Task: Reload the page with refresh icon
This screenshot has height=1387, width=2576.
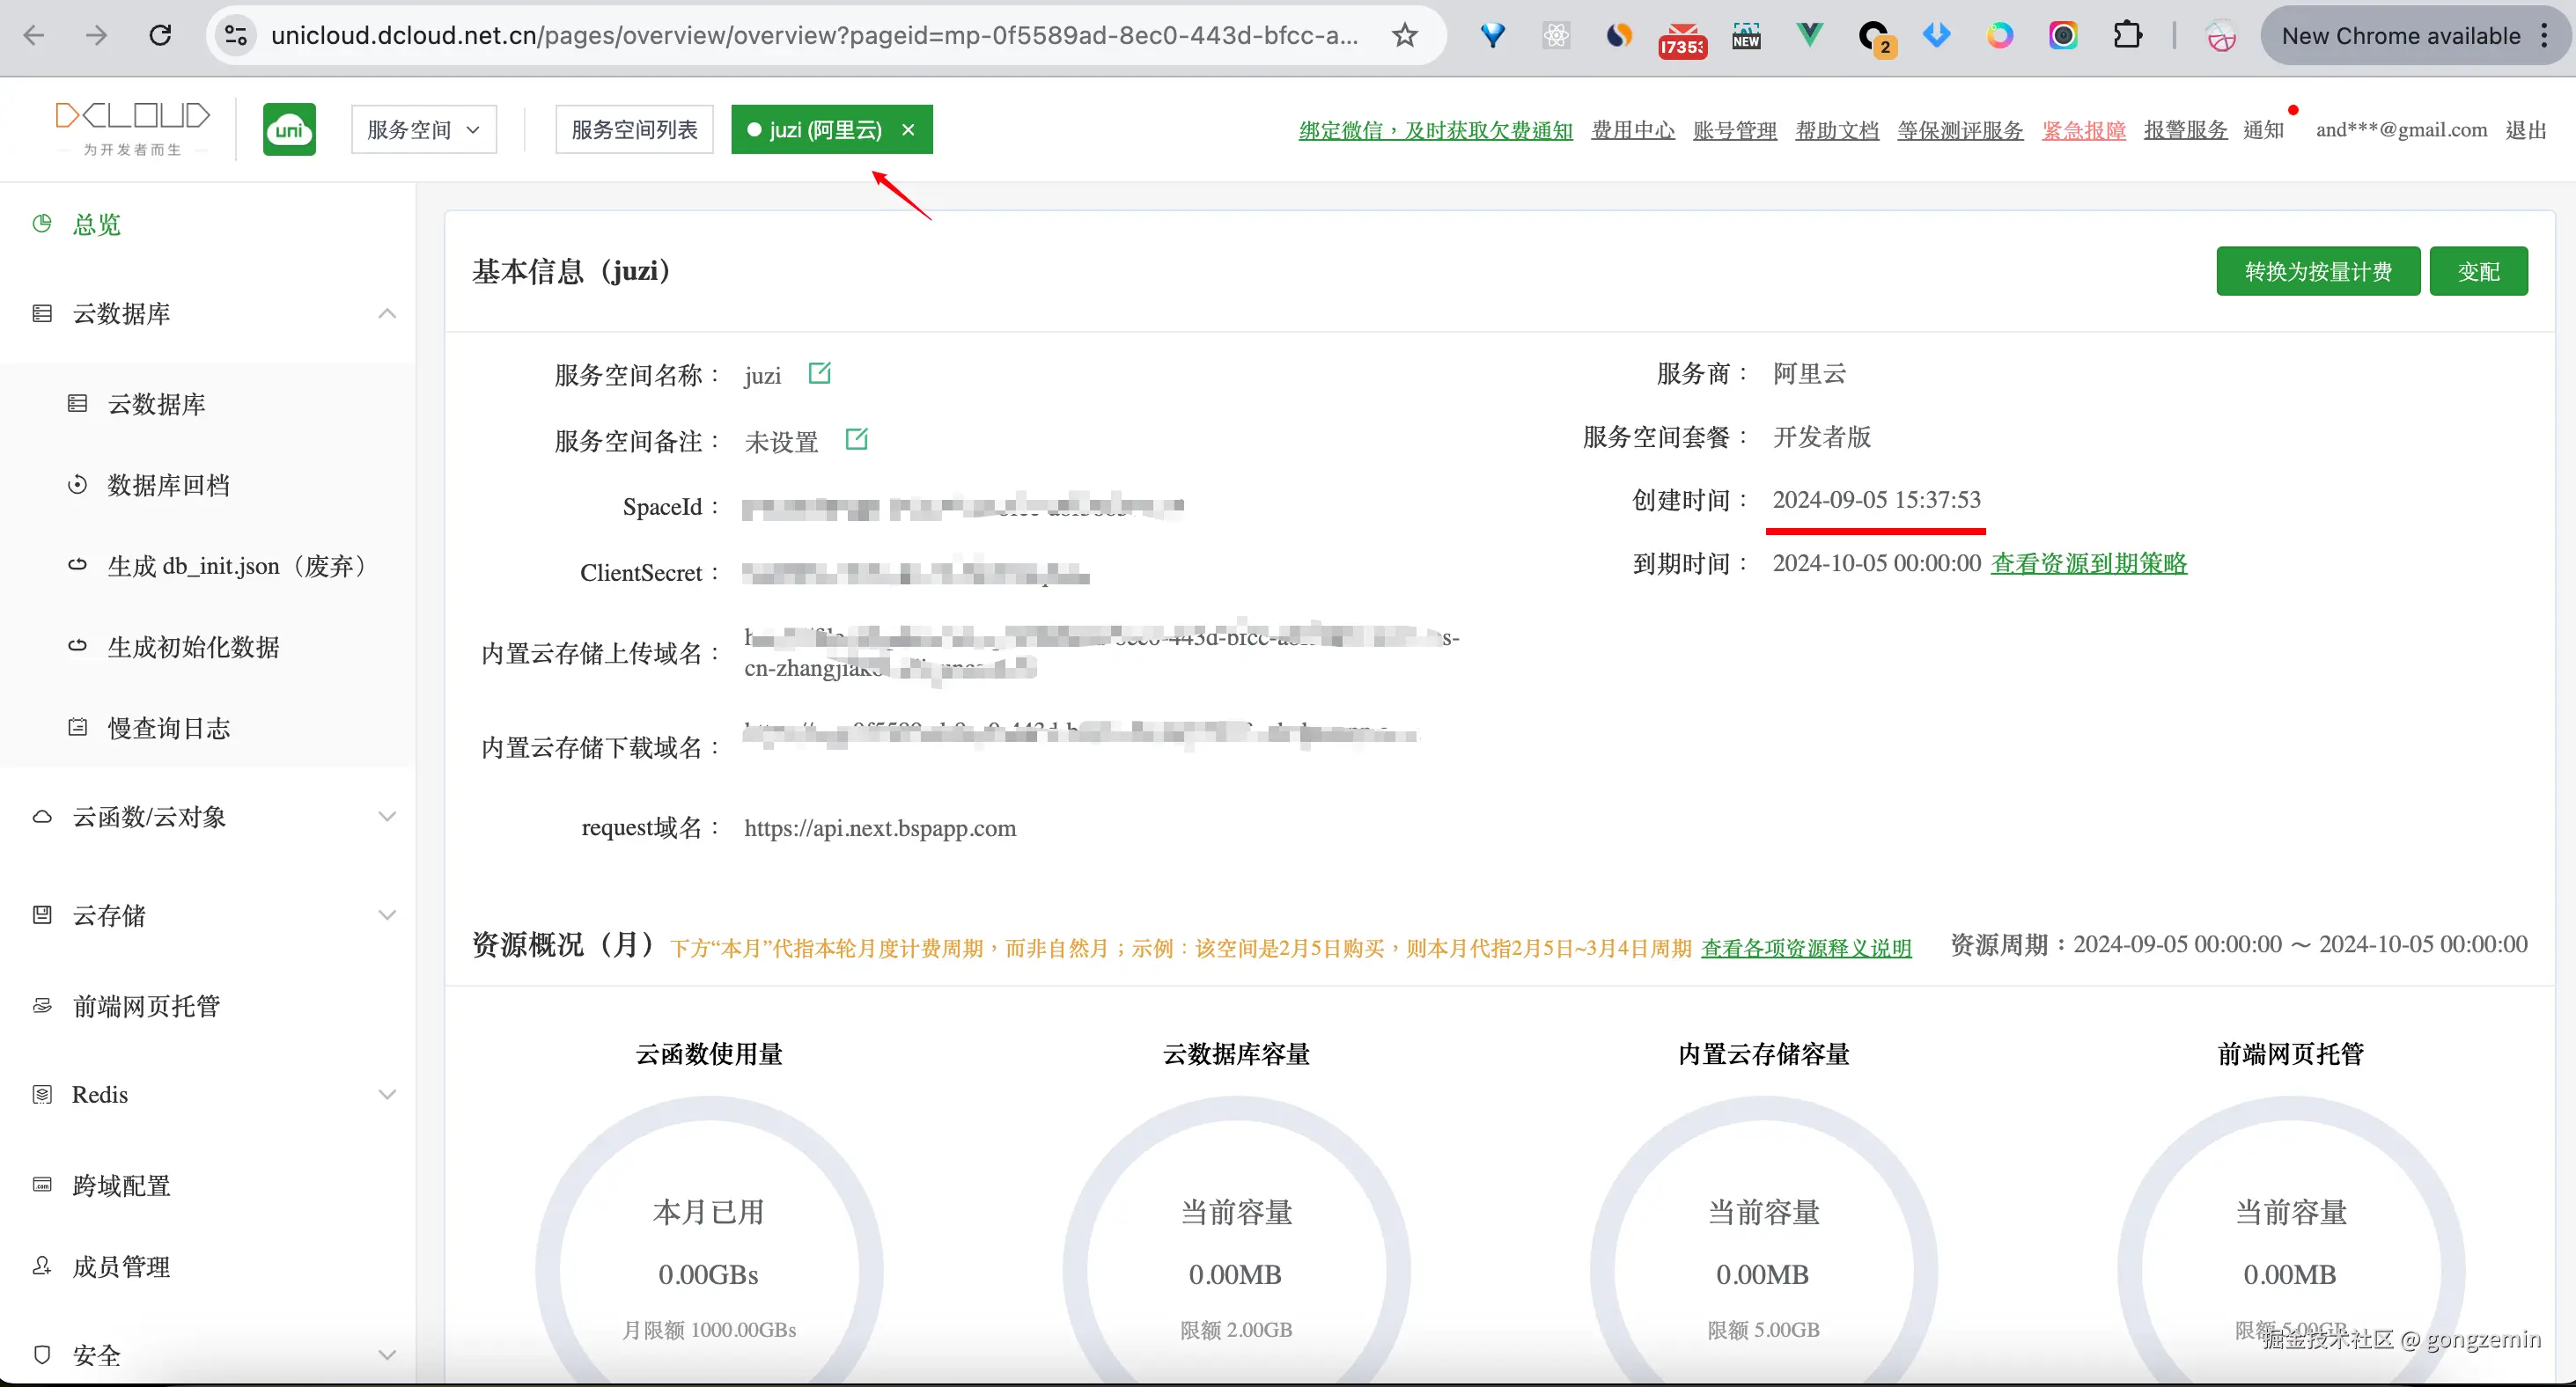Action: (x=160, y=36)
